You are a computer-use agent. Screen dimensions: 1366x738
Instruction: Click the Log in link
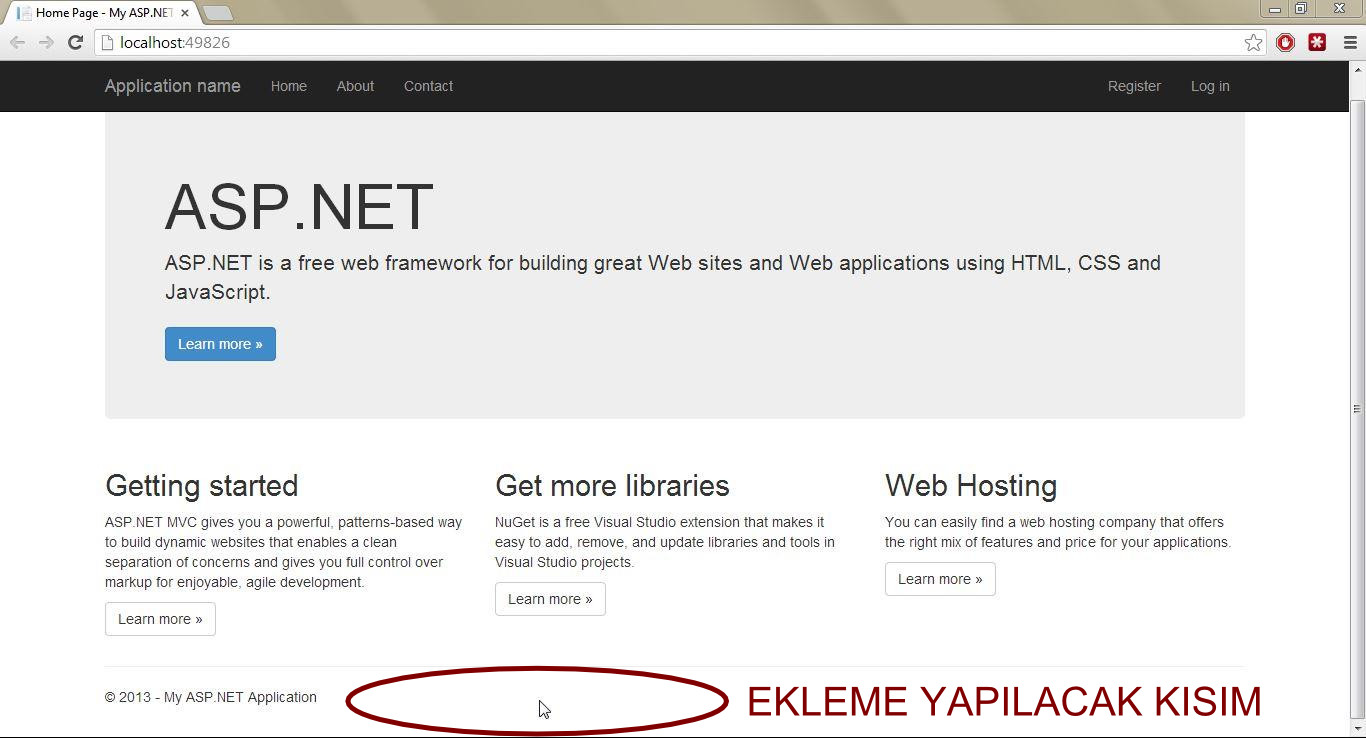pyautogui.click(x=1210, y=86)
